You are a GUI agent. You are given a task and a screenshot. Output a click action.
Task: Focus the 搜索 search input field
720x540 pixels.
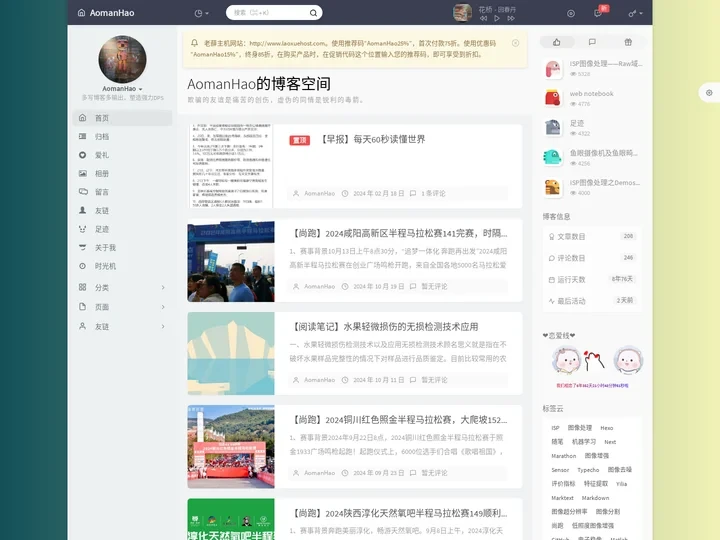point(268,13)
